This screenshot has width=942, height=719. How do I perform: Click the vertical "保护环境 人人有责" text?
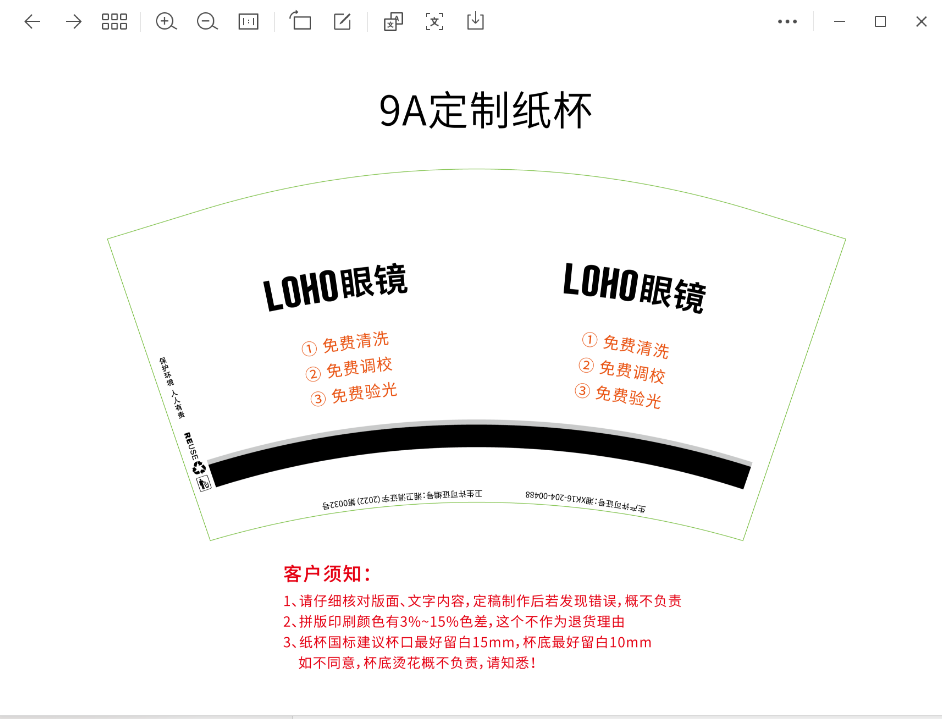click(x=172, y=387)
